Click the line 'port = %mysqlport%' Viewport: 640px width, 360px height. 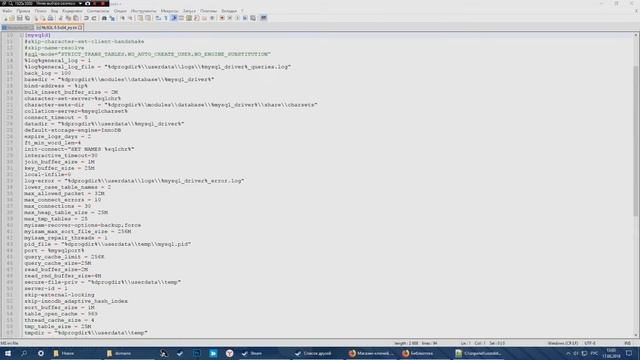54,250
